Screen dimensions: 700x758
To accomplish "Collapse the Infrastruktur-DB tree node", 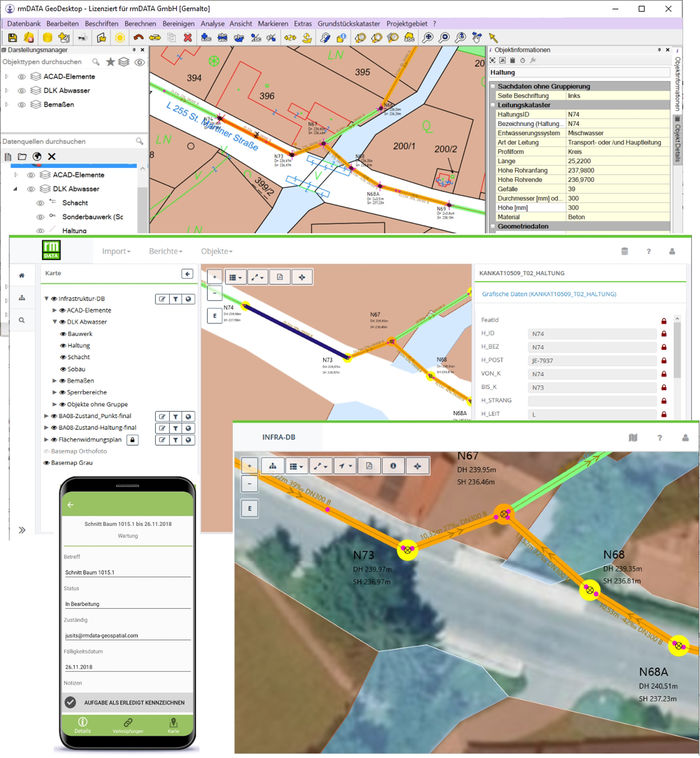I will click(x=46, y=299).
